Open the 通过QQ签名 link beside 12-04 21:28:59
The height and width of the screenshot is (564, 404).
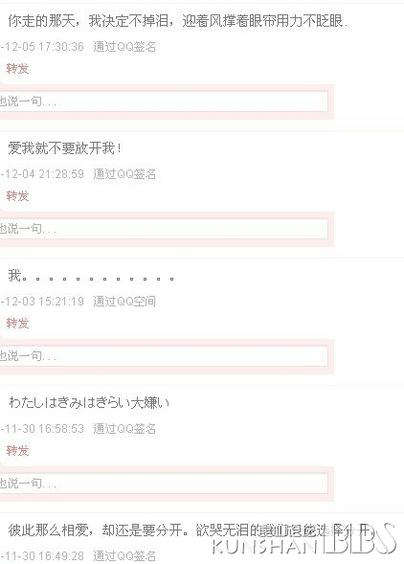click(x=124, y=174)
